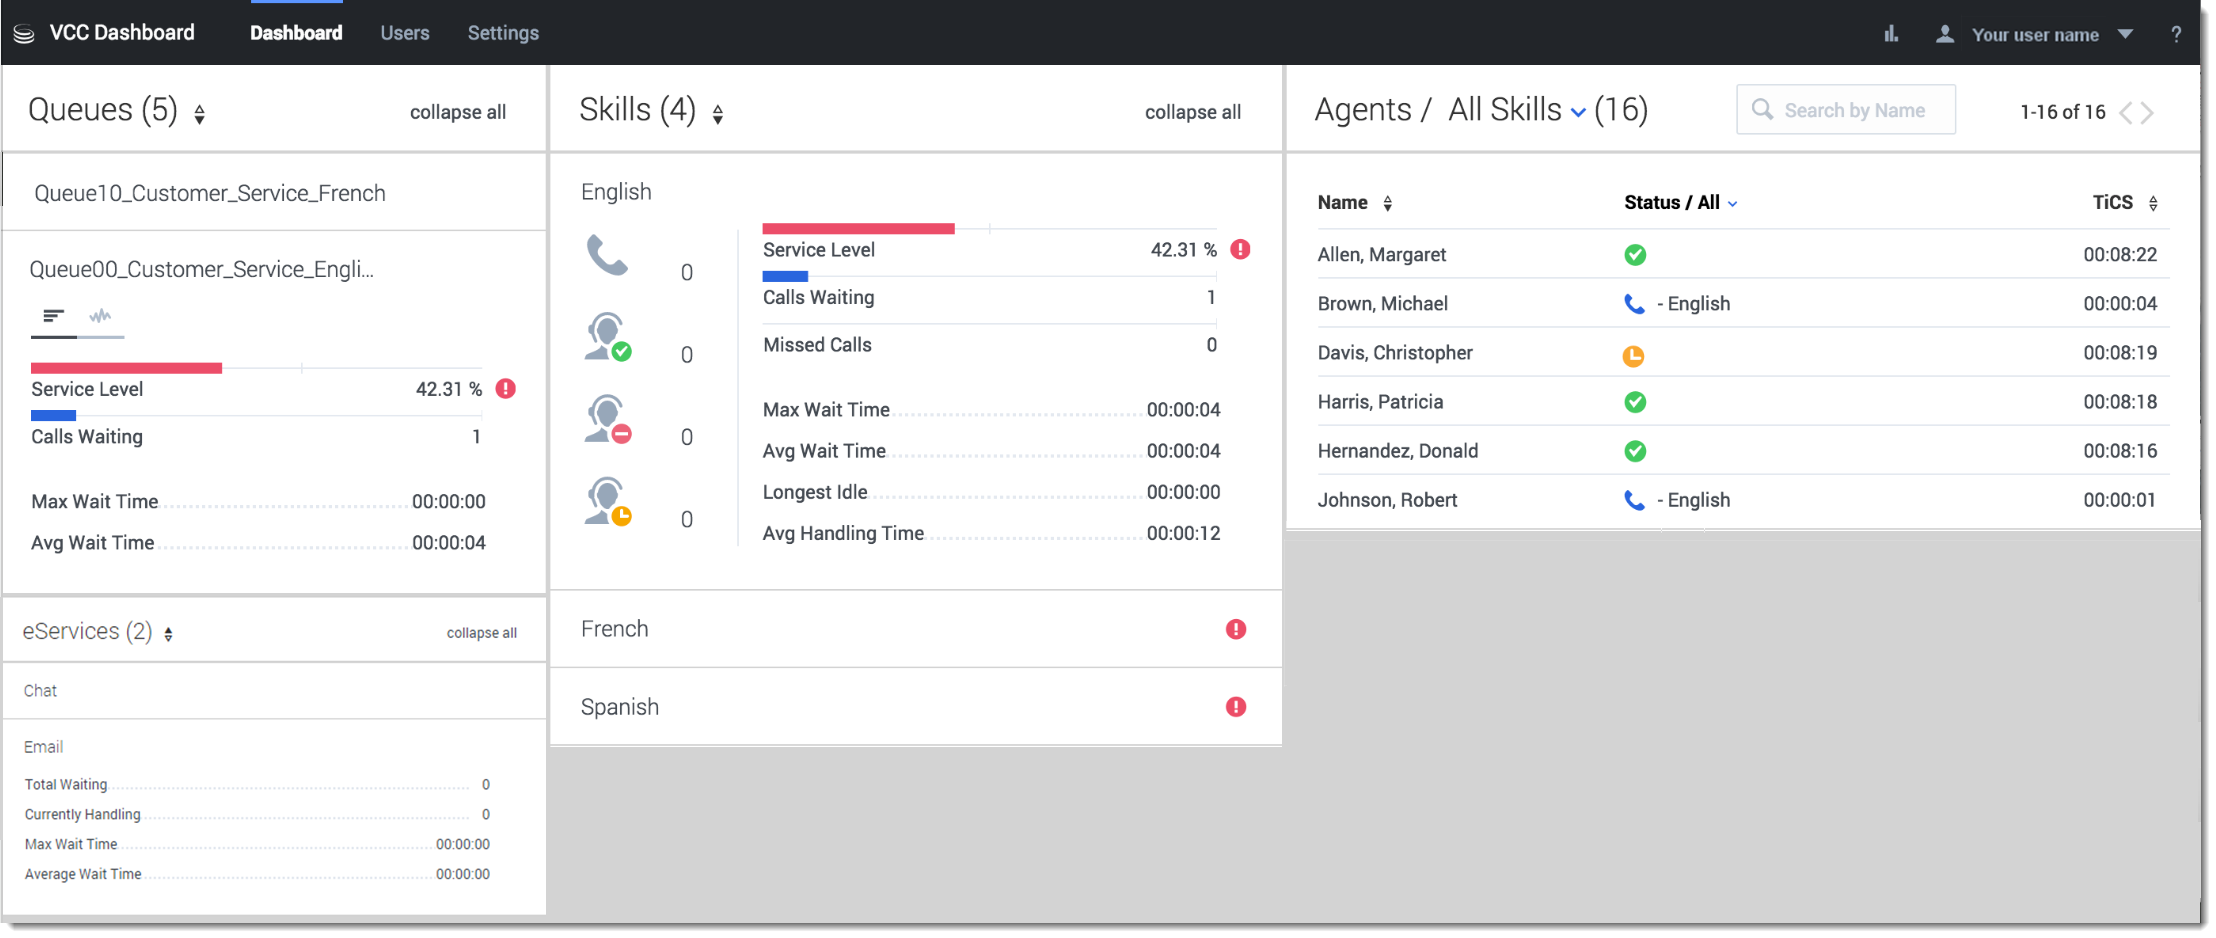
Task: Collapse all Skills panels
Action: click(x=1192, y=112)
